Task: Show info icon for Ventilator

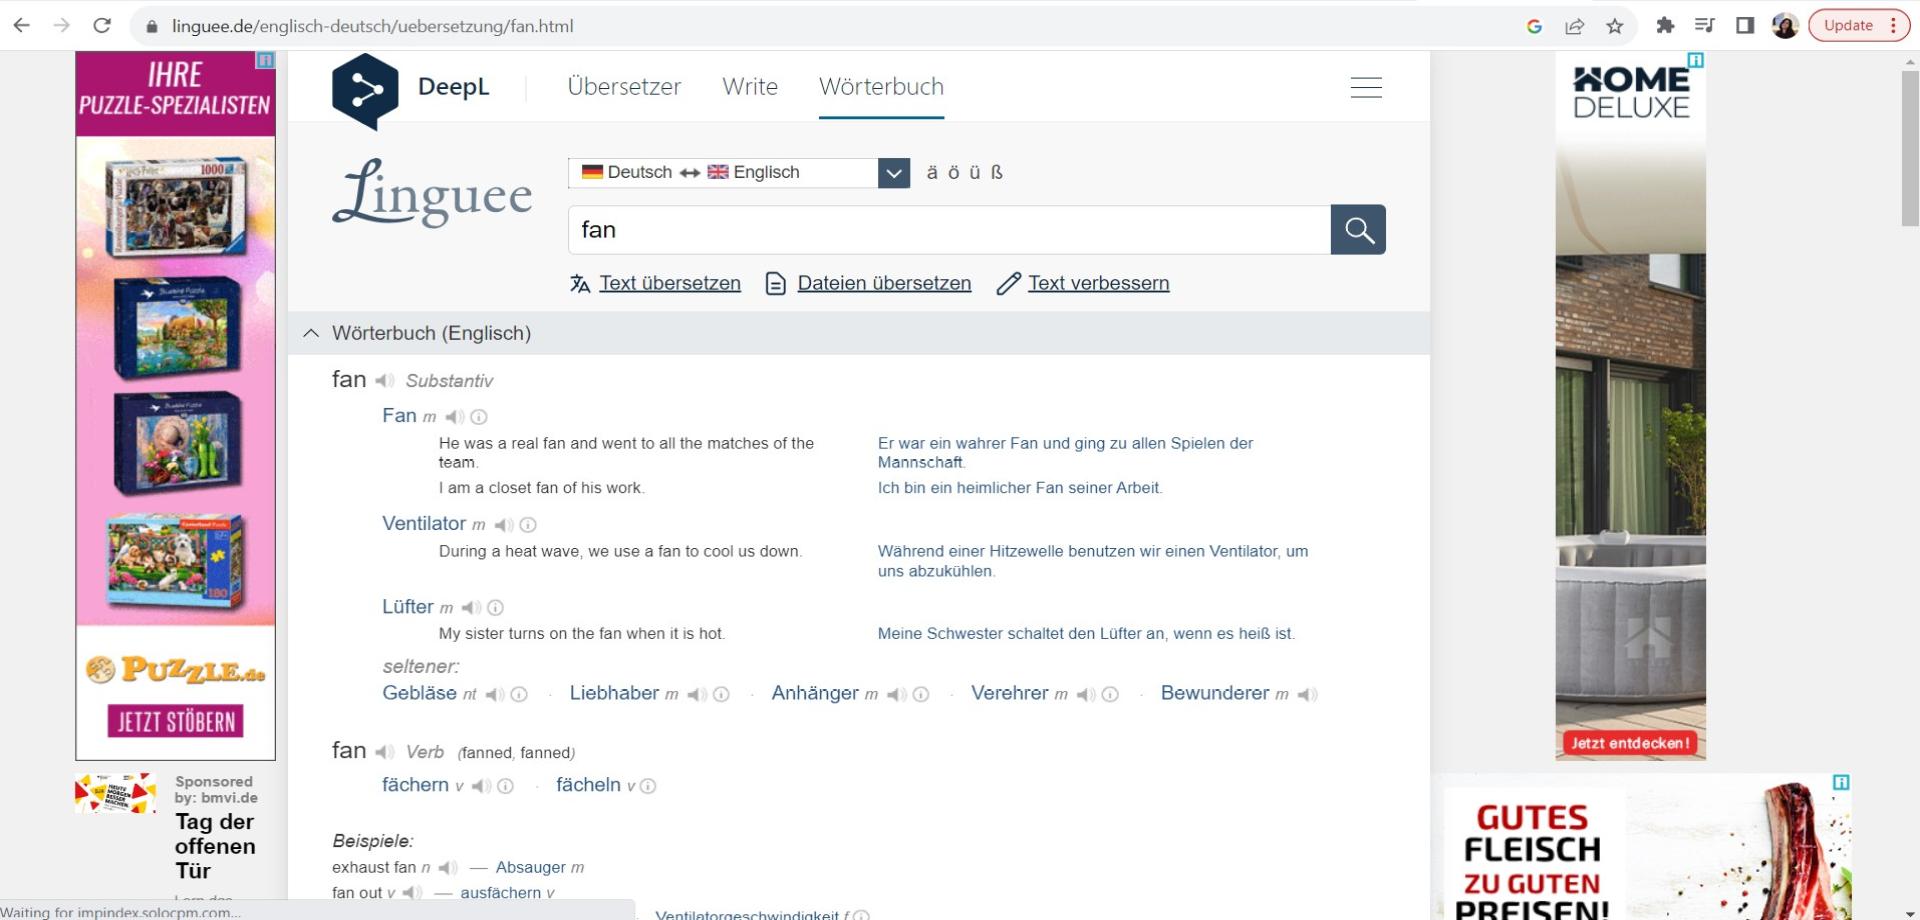Action: pos(528,525)
